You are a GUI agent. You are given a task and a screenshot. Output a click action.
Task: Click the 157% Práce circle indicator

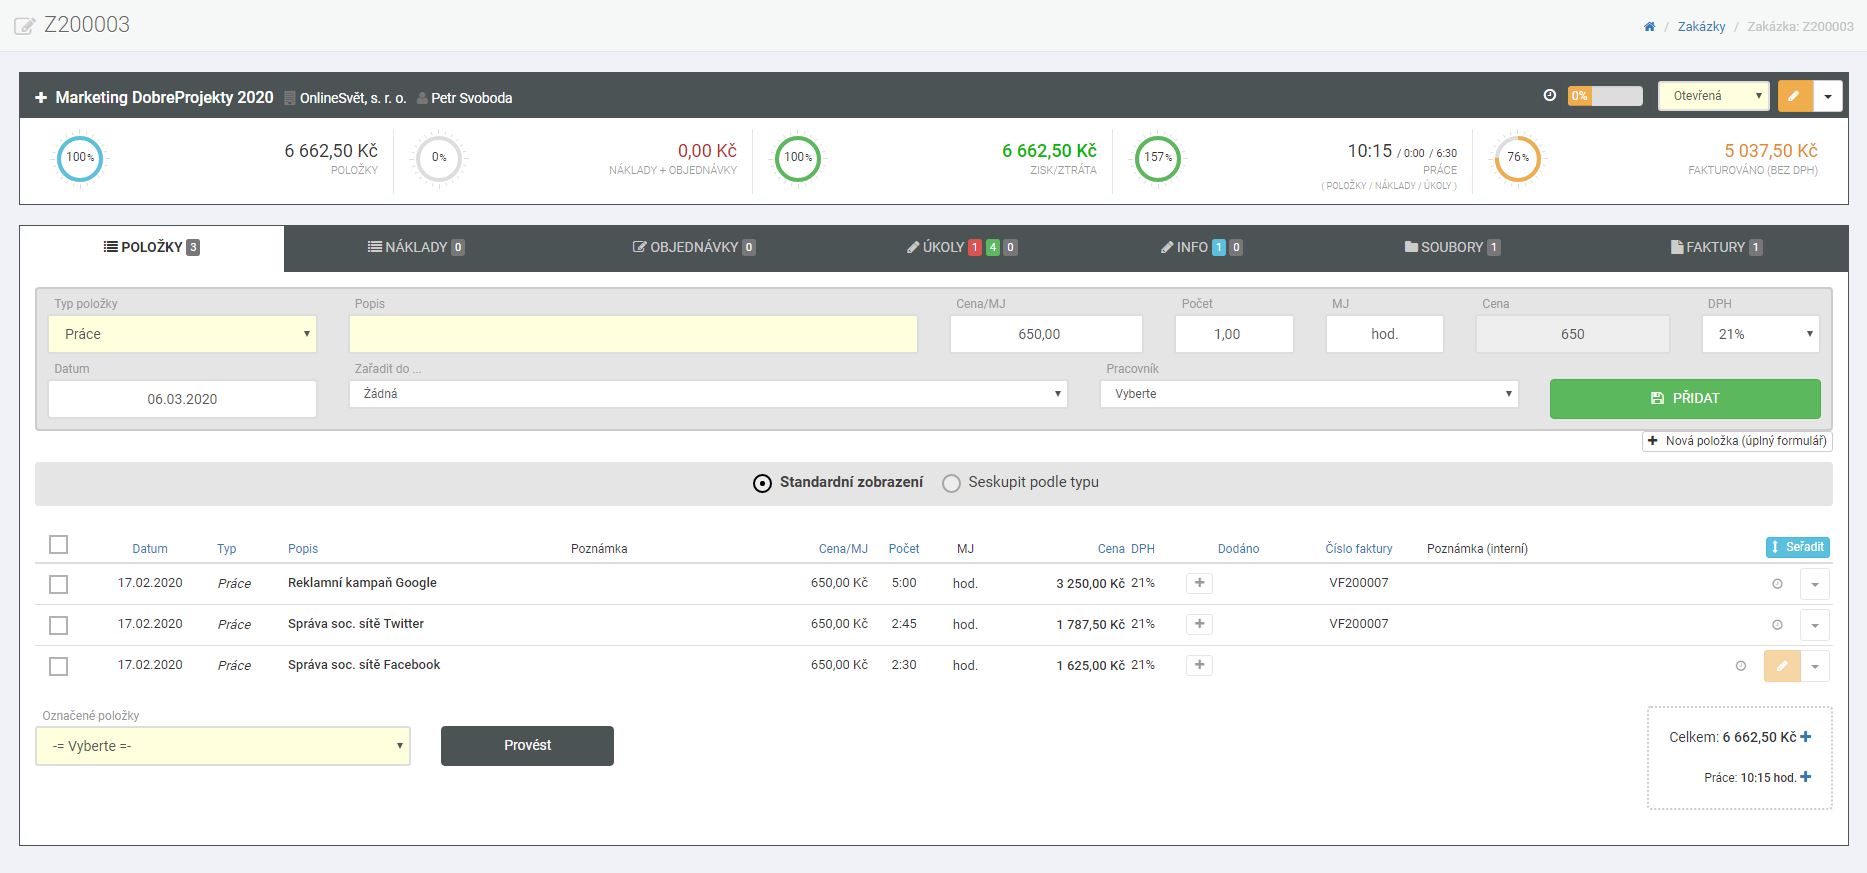click(1158, 158)
